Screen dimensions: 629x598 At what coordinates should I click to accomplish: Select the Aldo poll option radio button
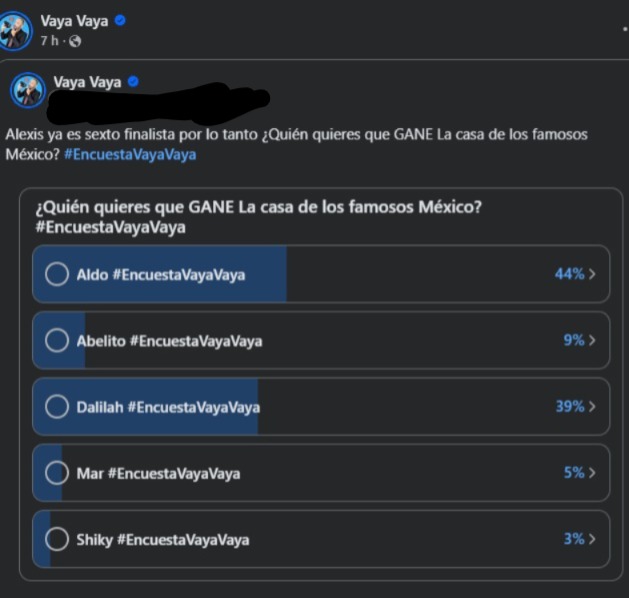(x=57, y=274)
